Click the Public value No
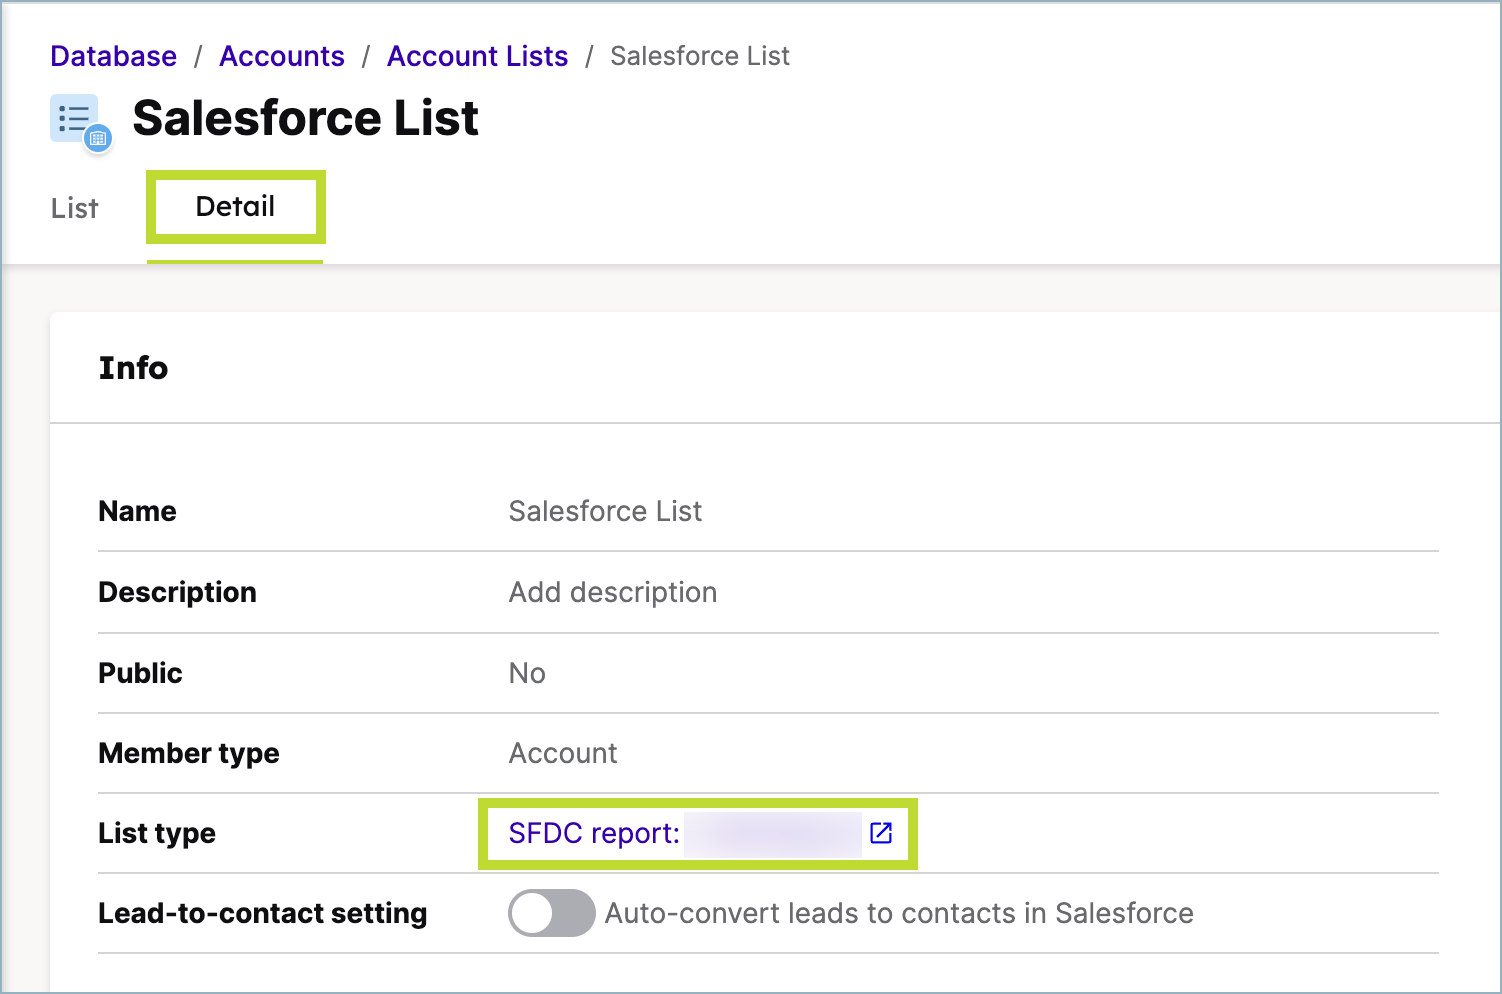Viewport: 1502px width, 994px height. point(527,673)
